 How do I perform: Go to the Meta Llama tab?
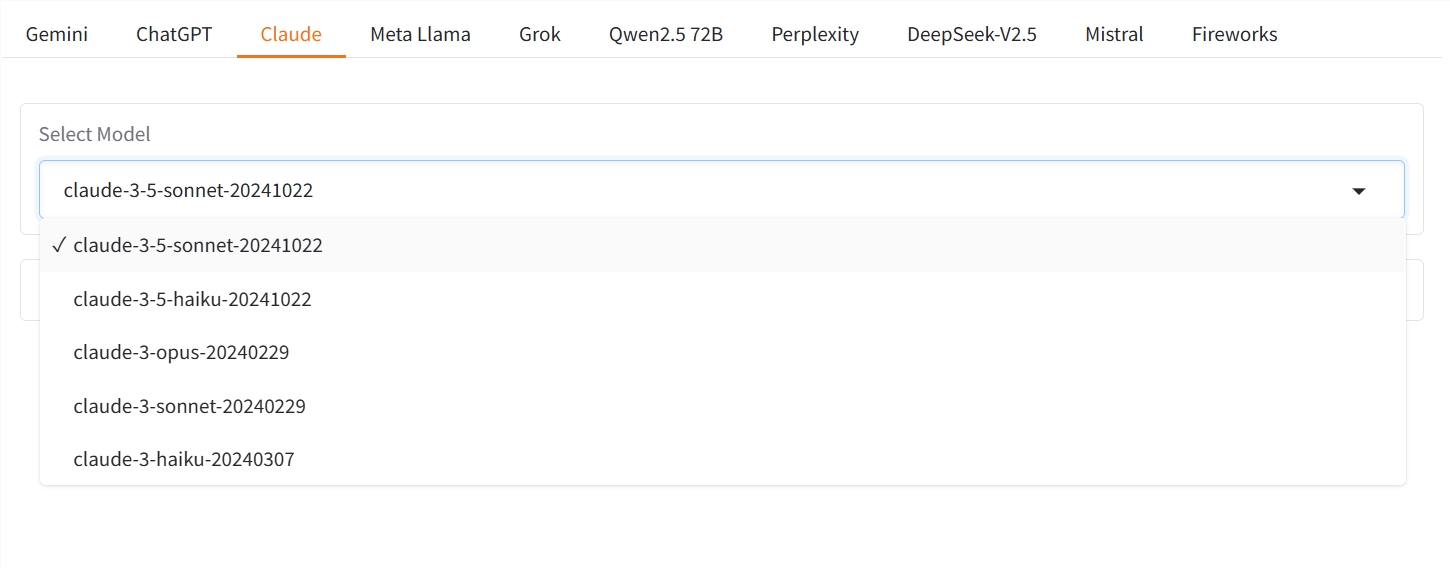click(420, 34)
